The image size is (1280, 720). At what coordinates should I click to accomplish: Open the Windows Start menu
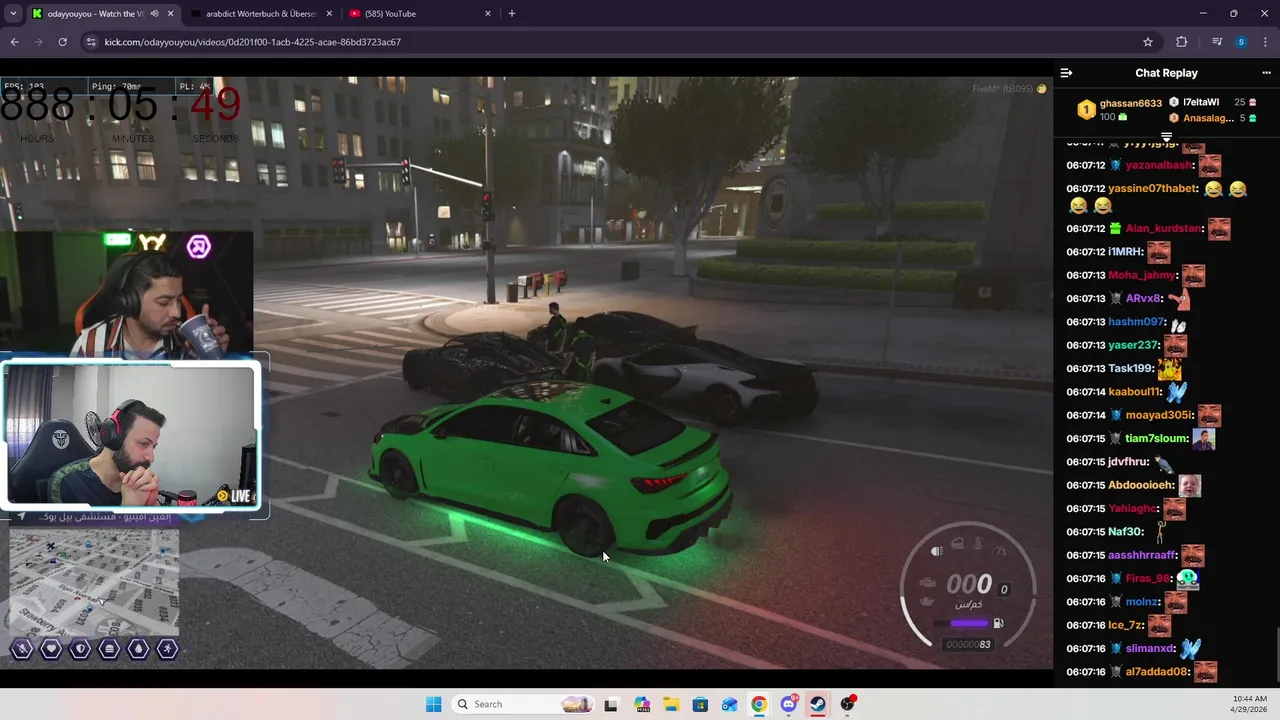click(x=433, y=704)
